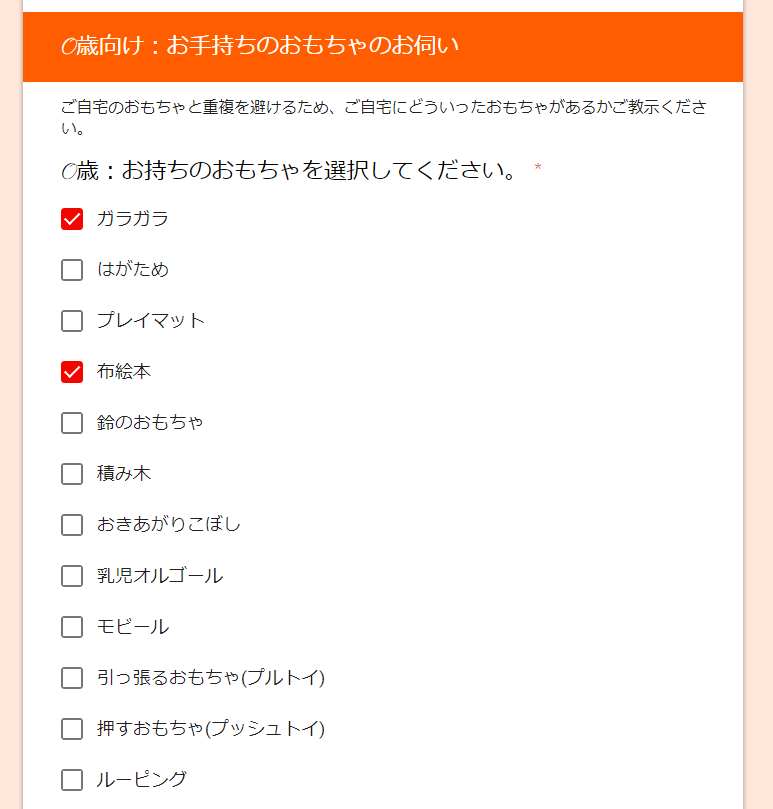Viewport: 773px width, 809px height.
Task: Click the description text about ご自宅のおもちゃ
Action: (x=383, y=117)
